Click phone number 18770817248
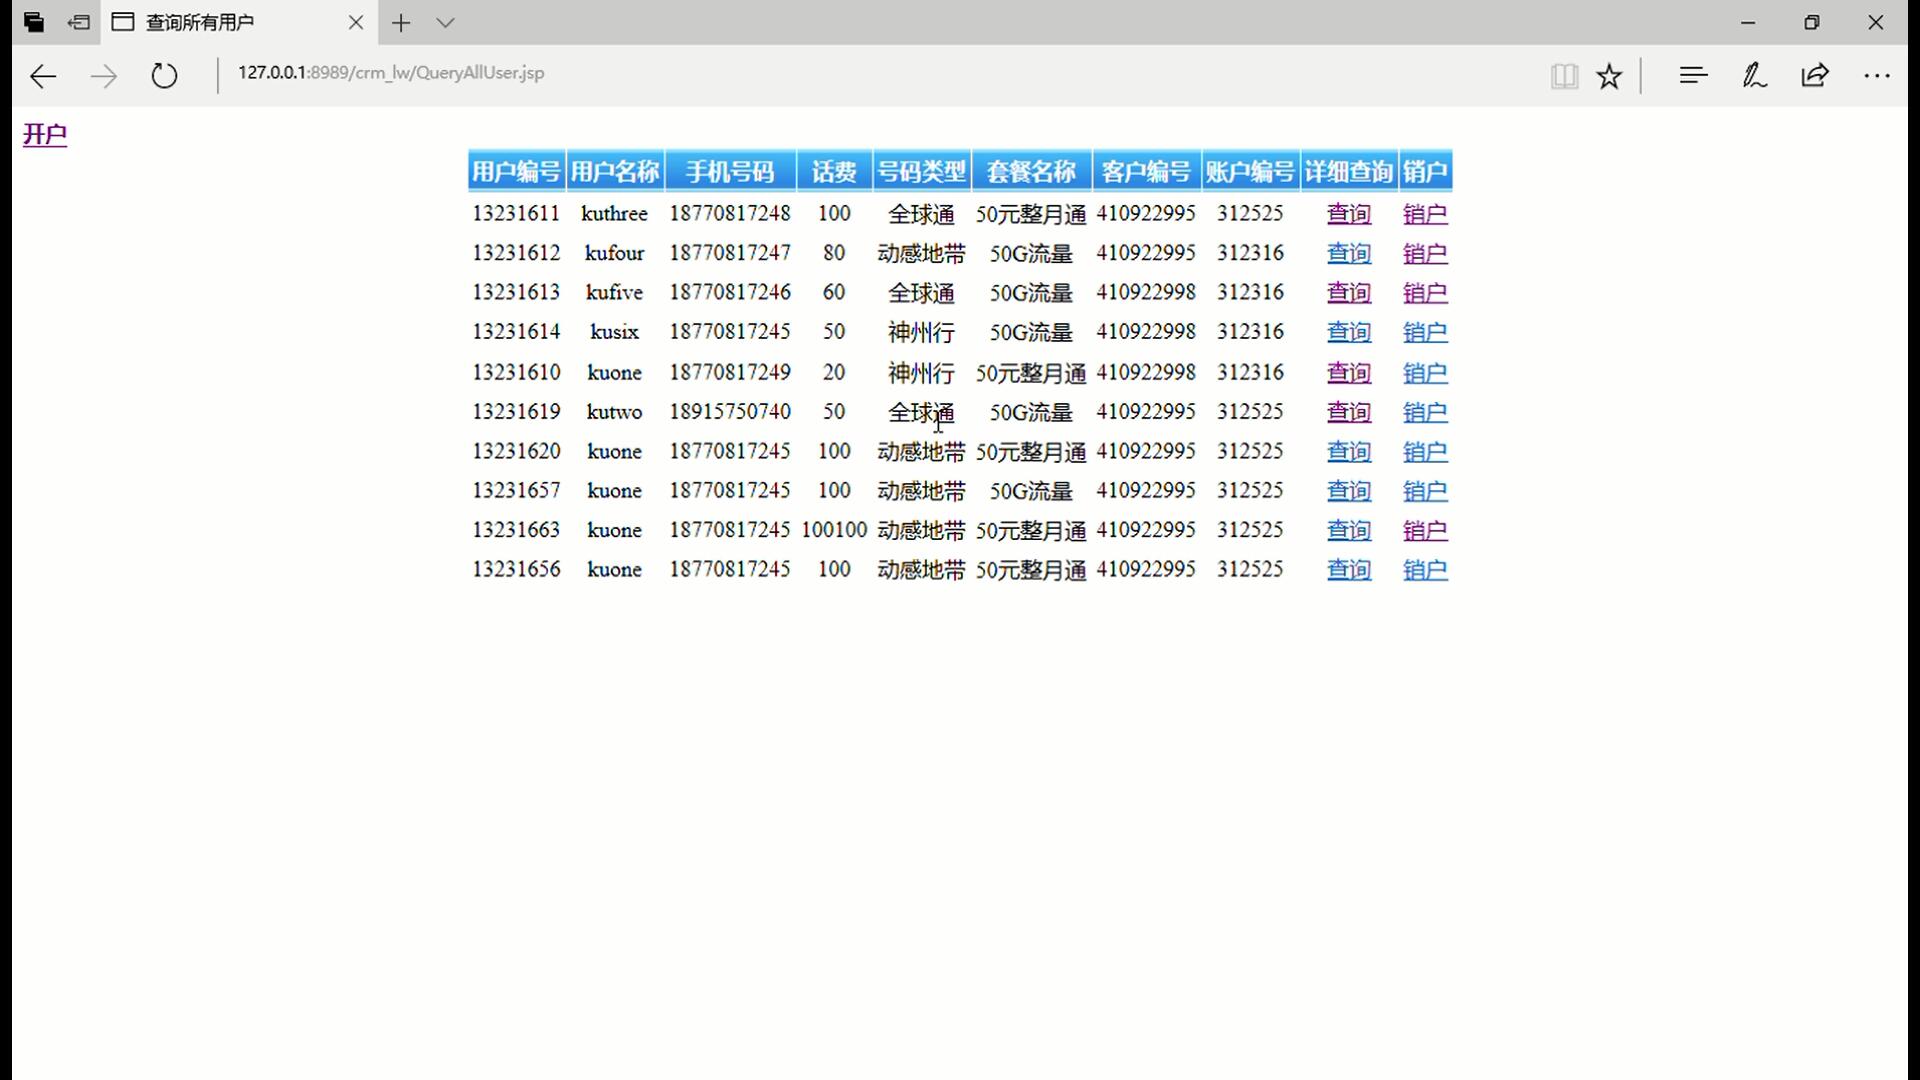 [x=730, y=214]
